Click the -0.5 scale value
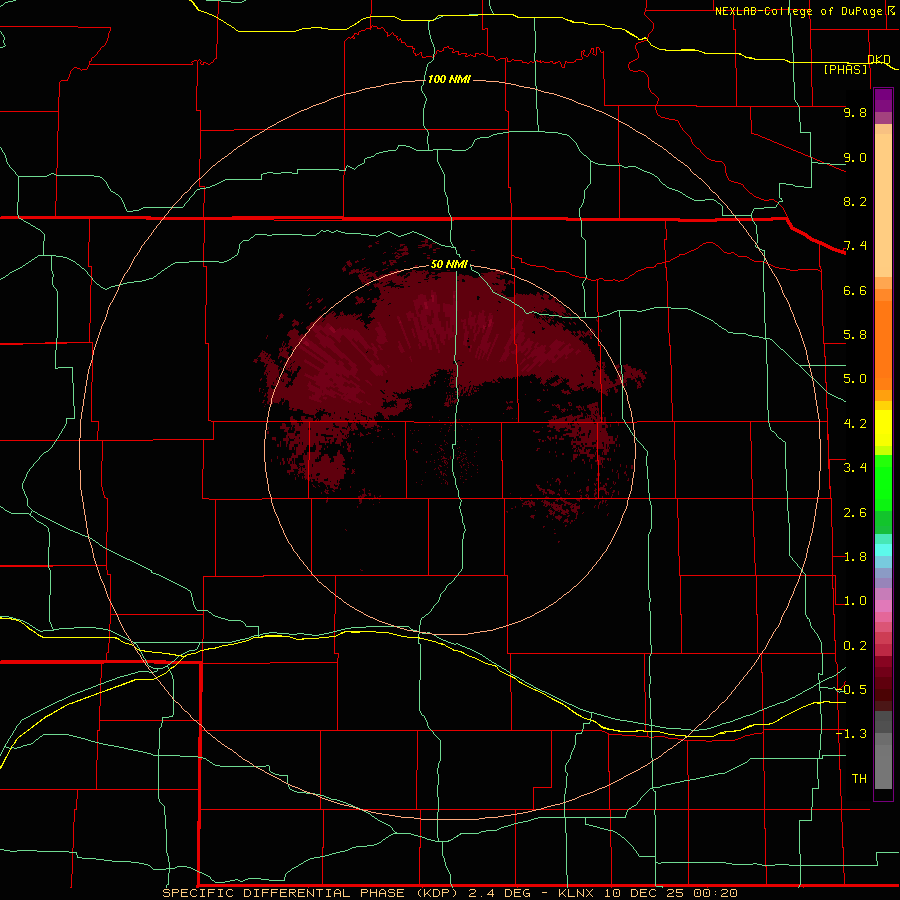The width and height of the screenshot is (900, 900). [x=851, y=689]
